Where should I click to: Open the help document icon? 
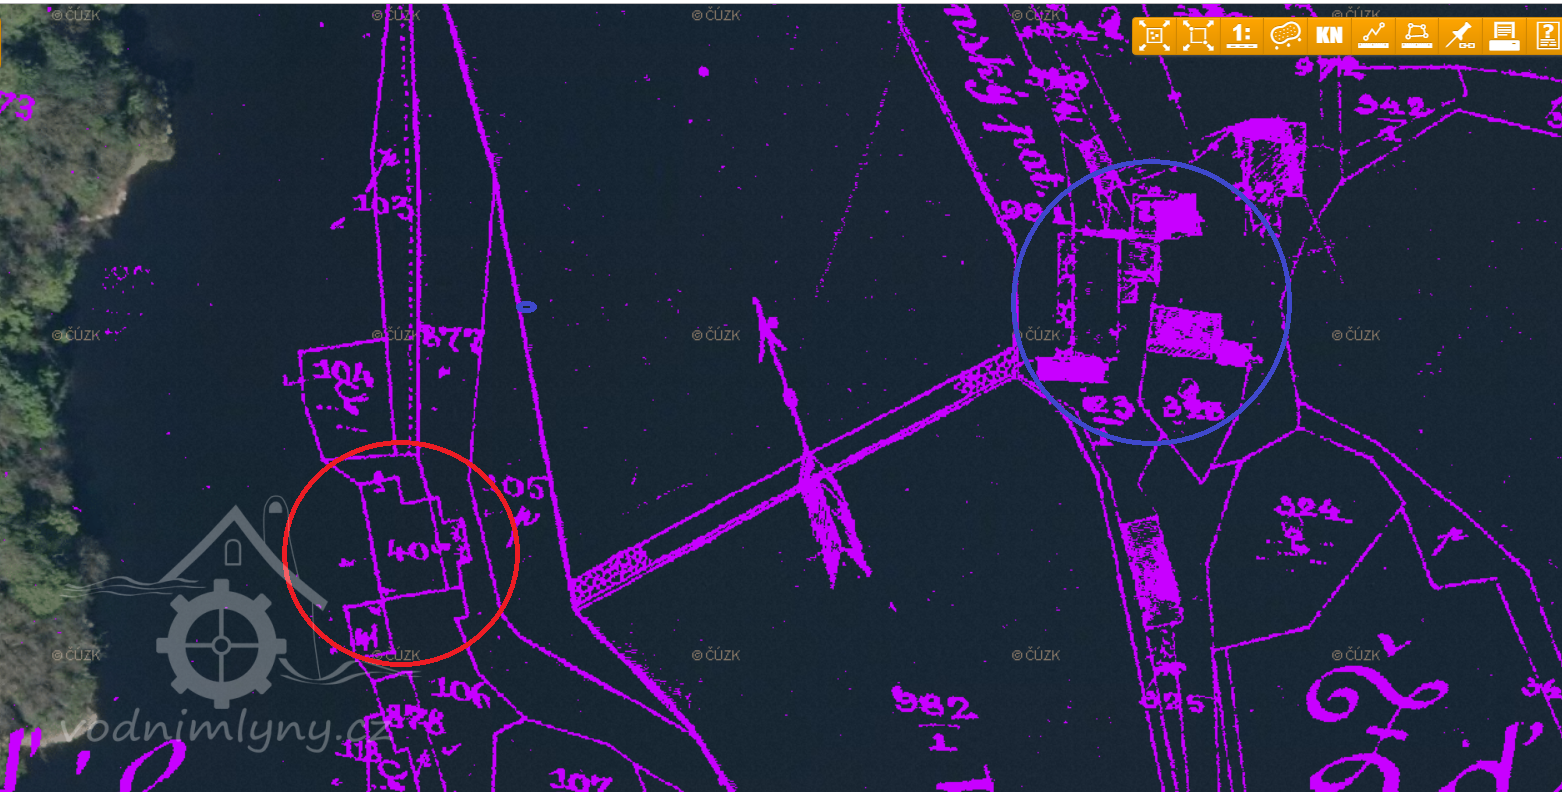(x=1546, y=36)
